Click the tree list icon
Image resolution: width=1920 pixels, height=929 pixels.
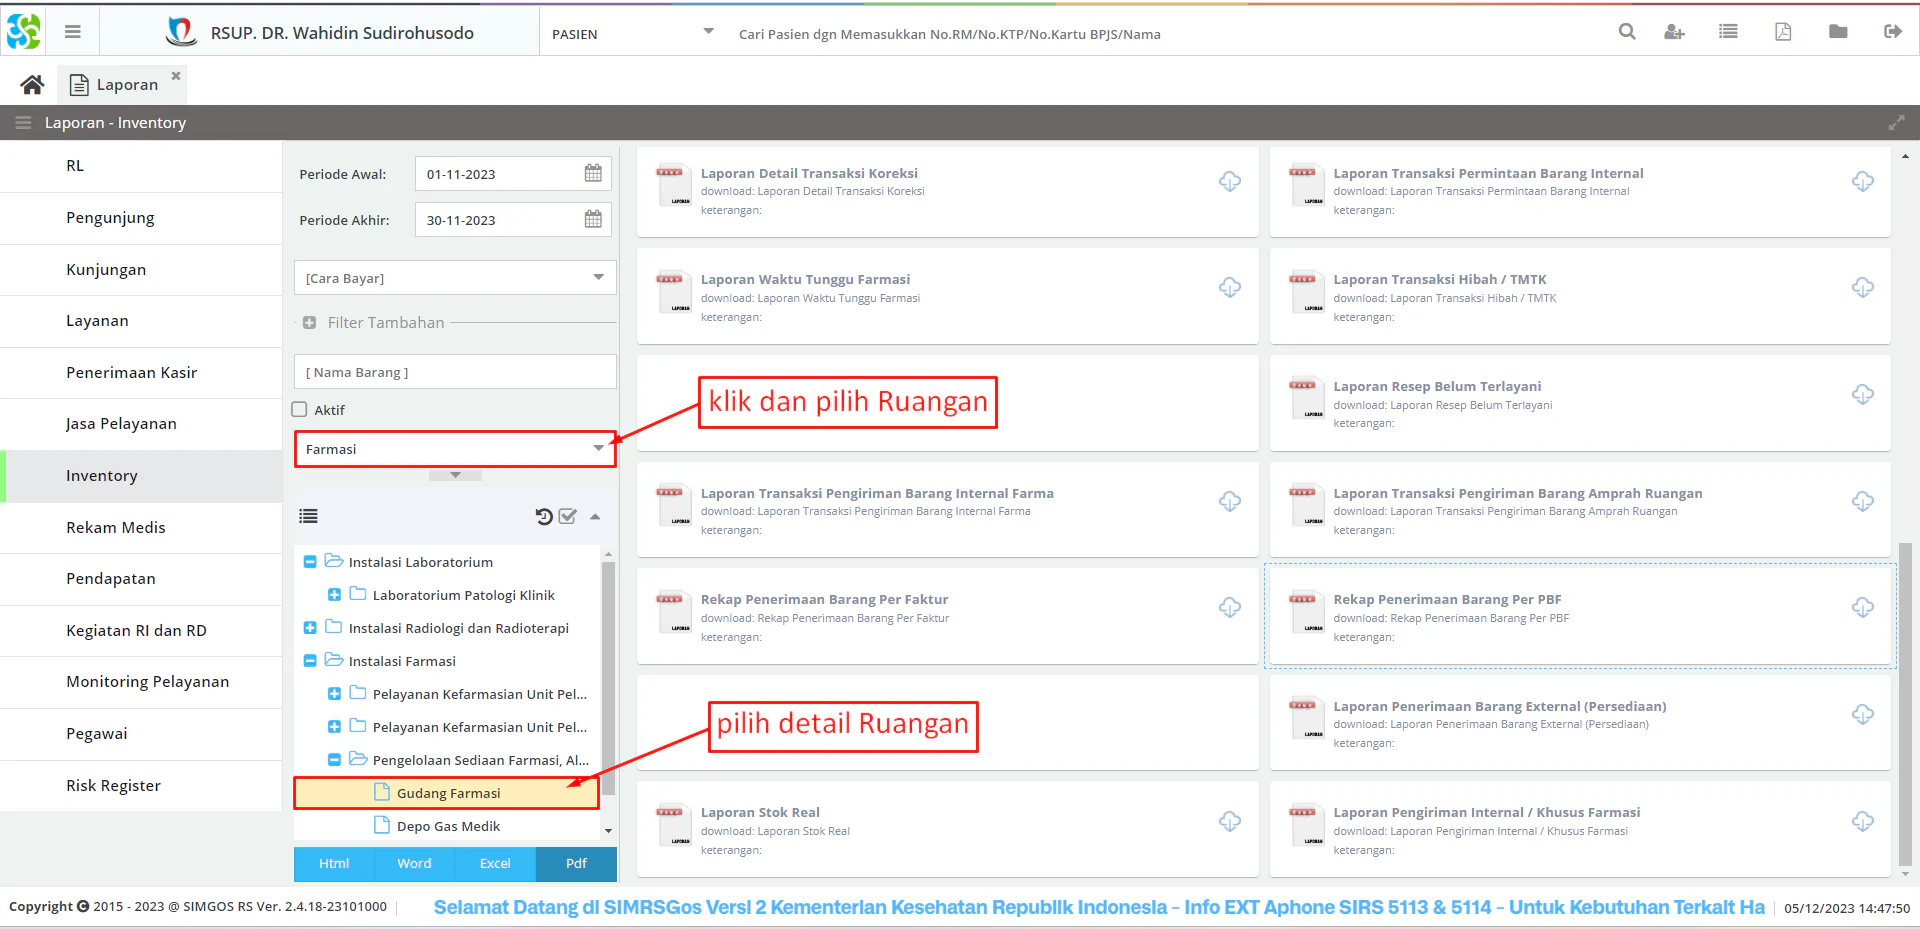(308, 516)
